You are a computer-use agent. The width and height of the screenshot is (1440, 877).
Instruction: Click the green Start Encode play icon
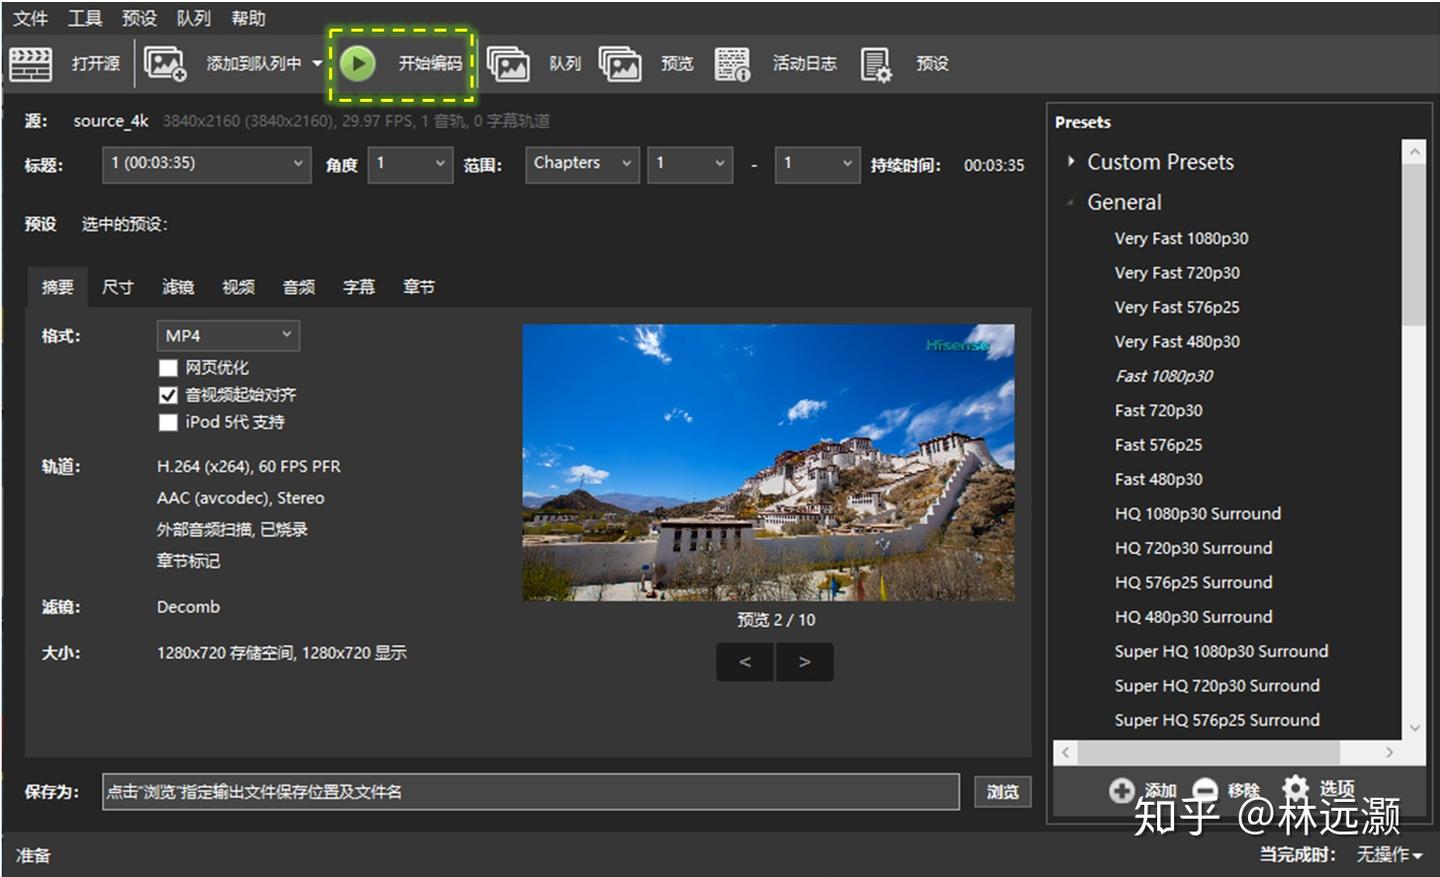coord(357,64)
